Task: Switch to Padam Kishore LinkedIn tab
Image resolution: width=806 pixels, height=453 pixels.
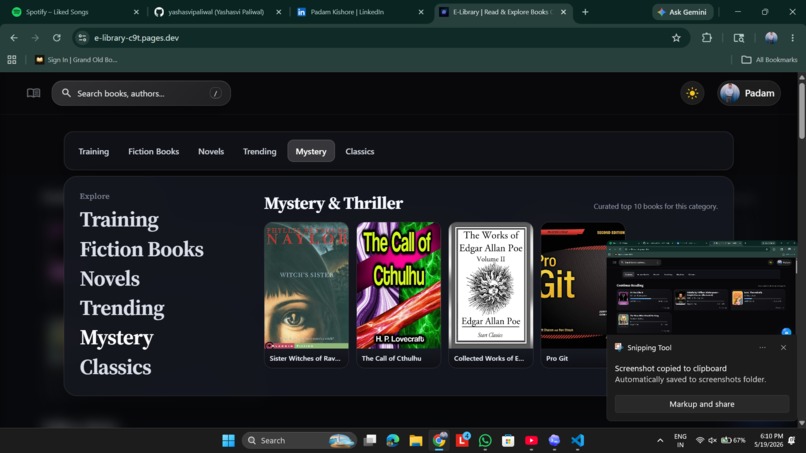Action: coord(360,12)
